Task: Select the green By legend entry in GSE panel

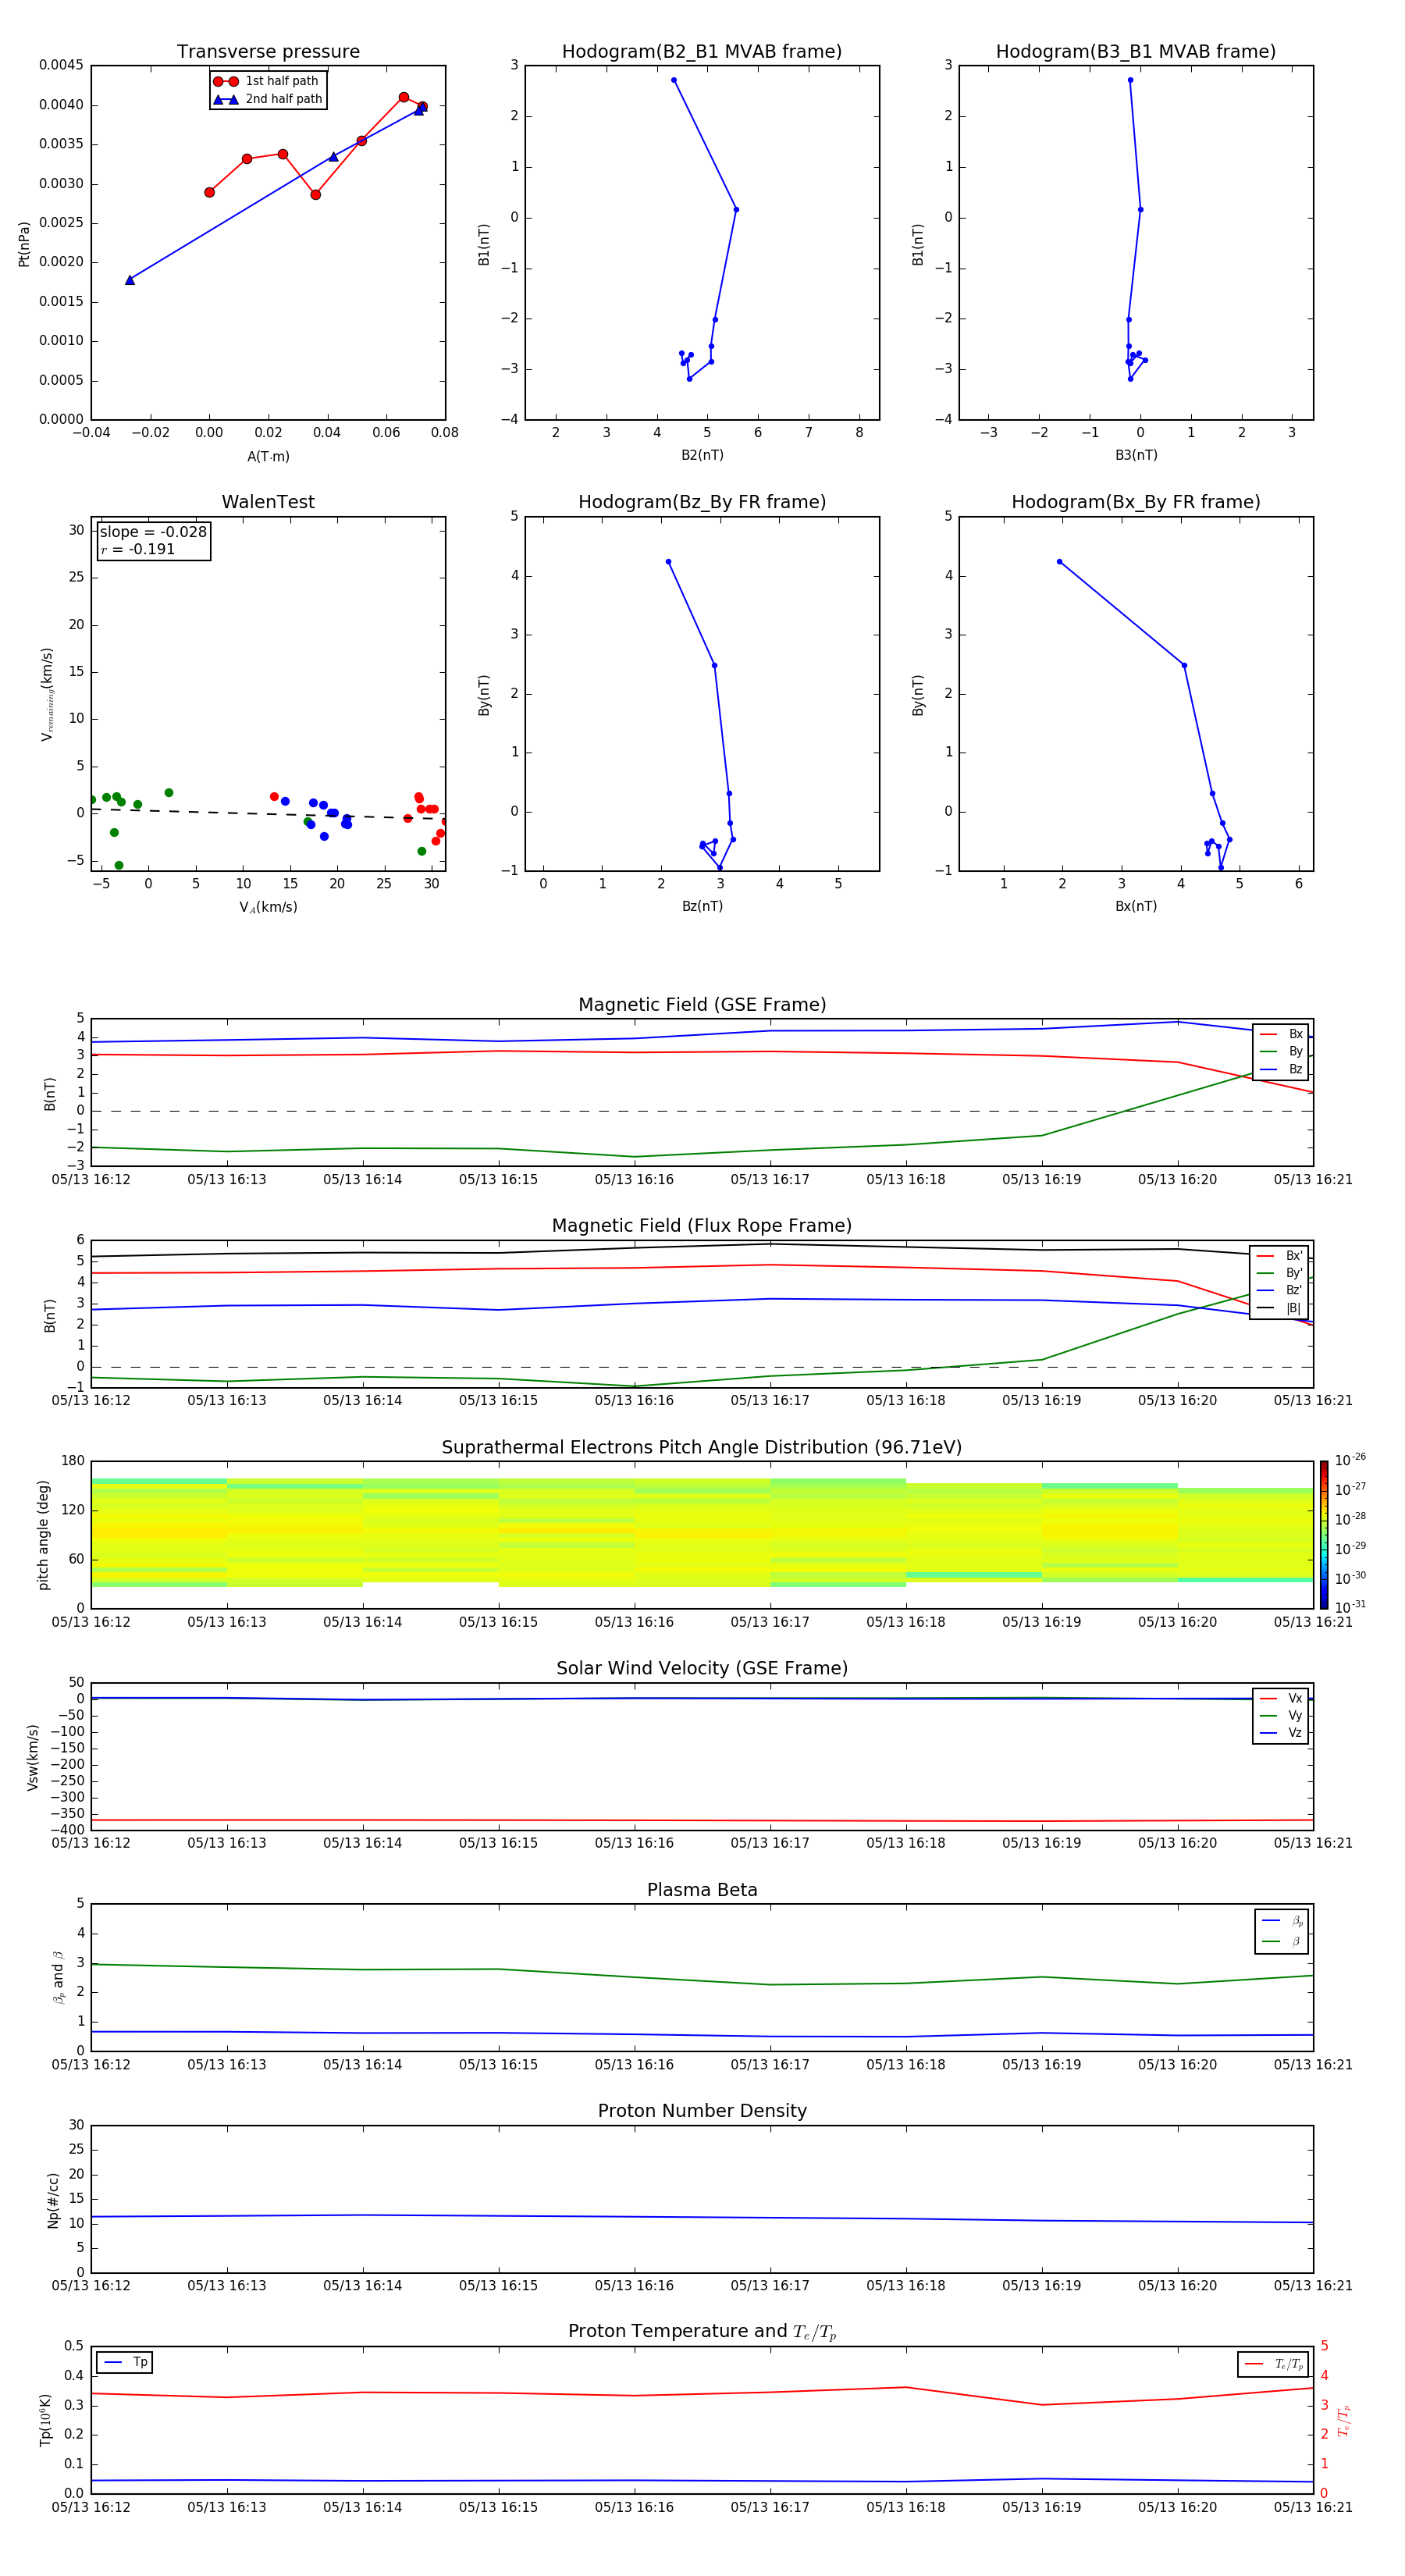Action: 1281,1051
